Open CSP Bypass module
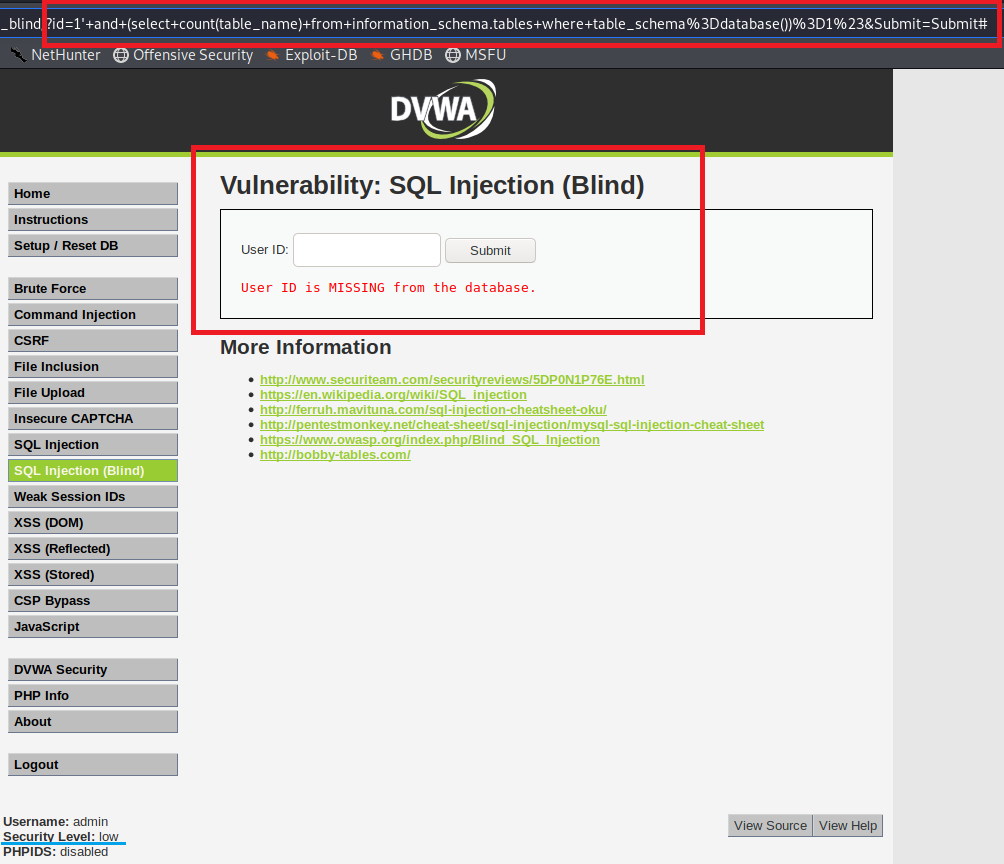1004x864 pixels. [93, 601]
